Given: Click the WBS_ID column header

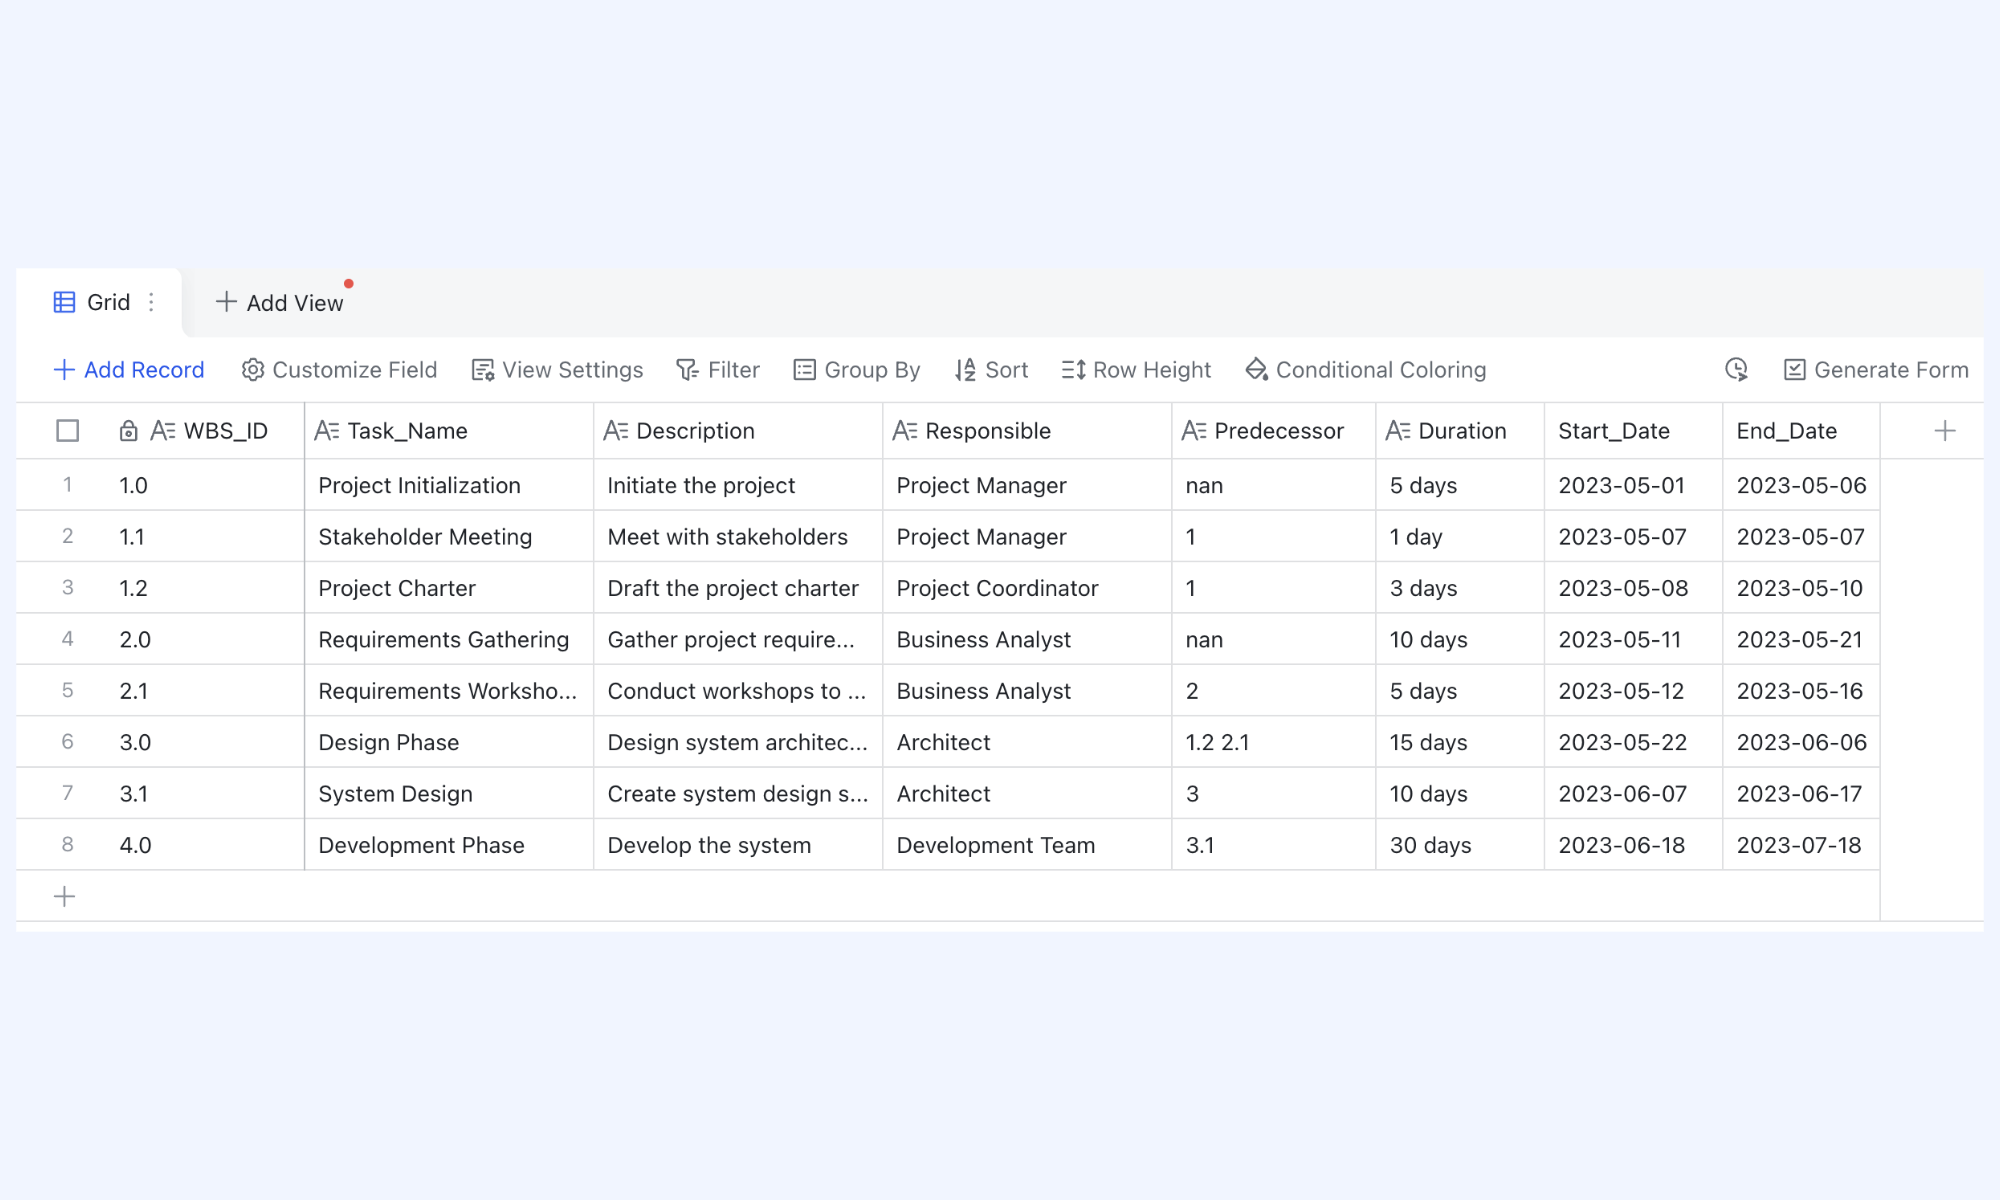Looking at the screenshot, I should click(x=205, y=431).
